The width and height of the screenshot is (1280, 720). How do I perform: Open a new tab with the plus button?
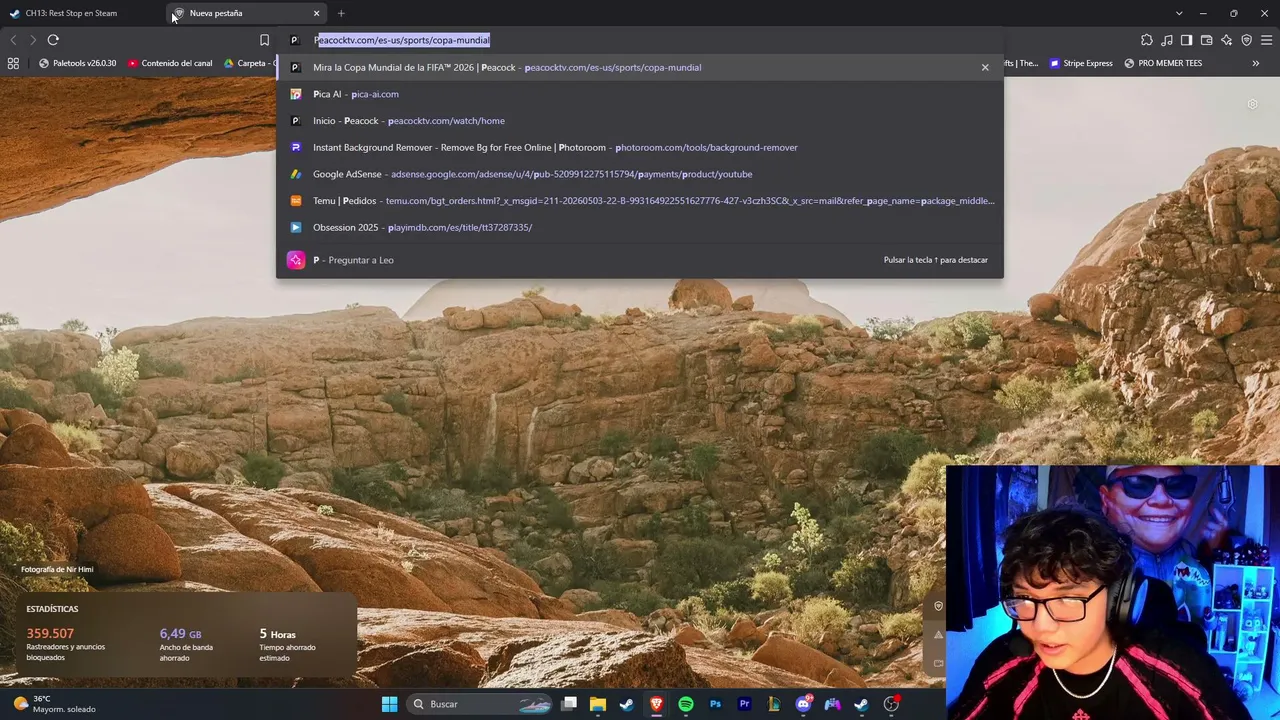341,13
